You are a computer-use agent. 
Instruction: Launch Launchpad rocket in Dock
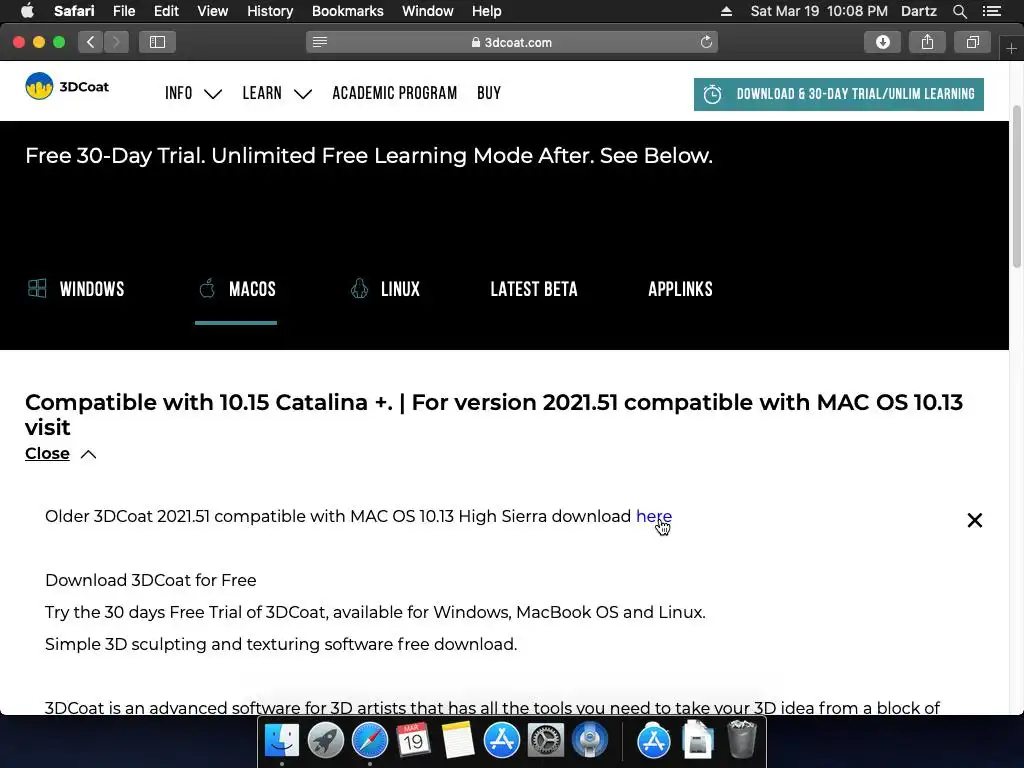click(x=325, y=741)
